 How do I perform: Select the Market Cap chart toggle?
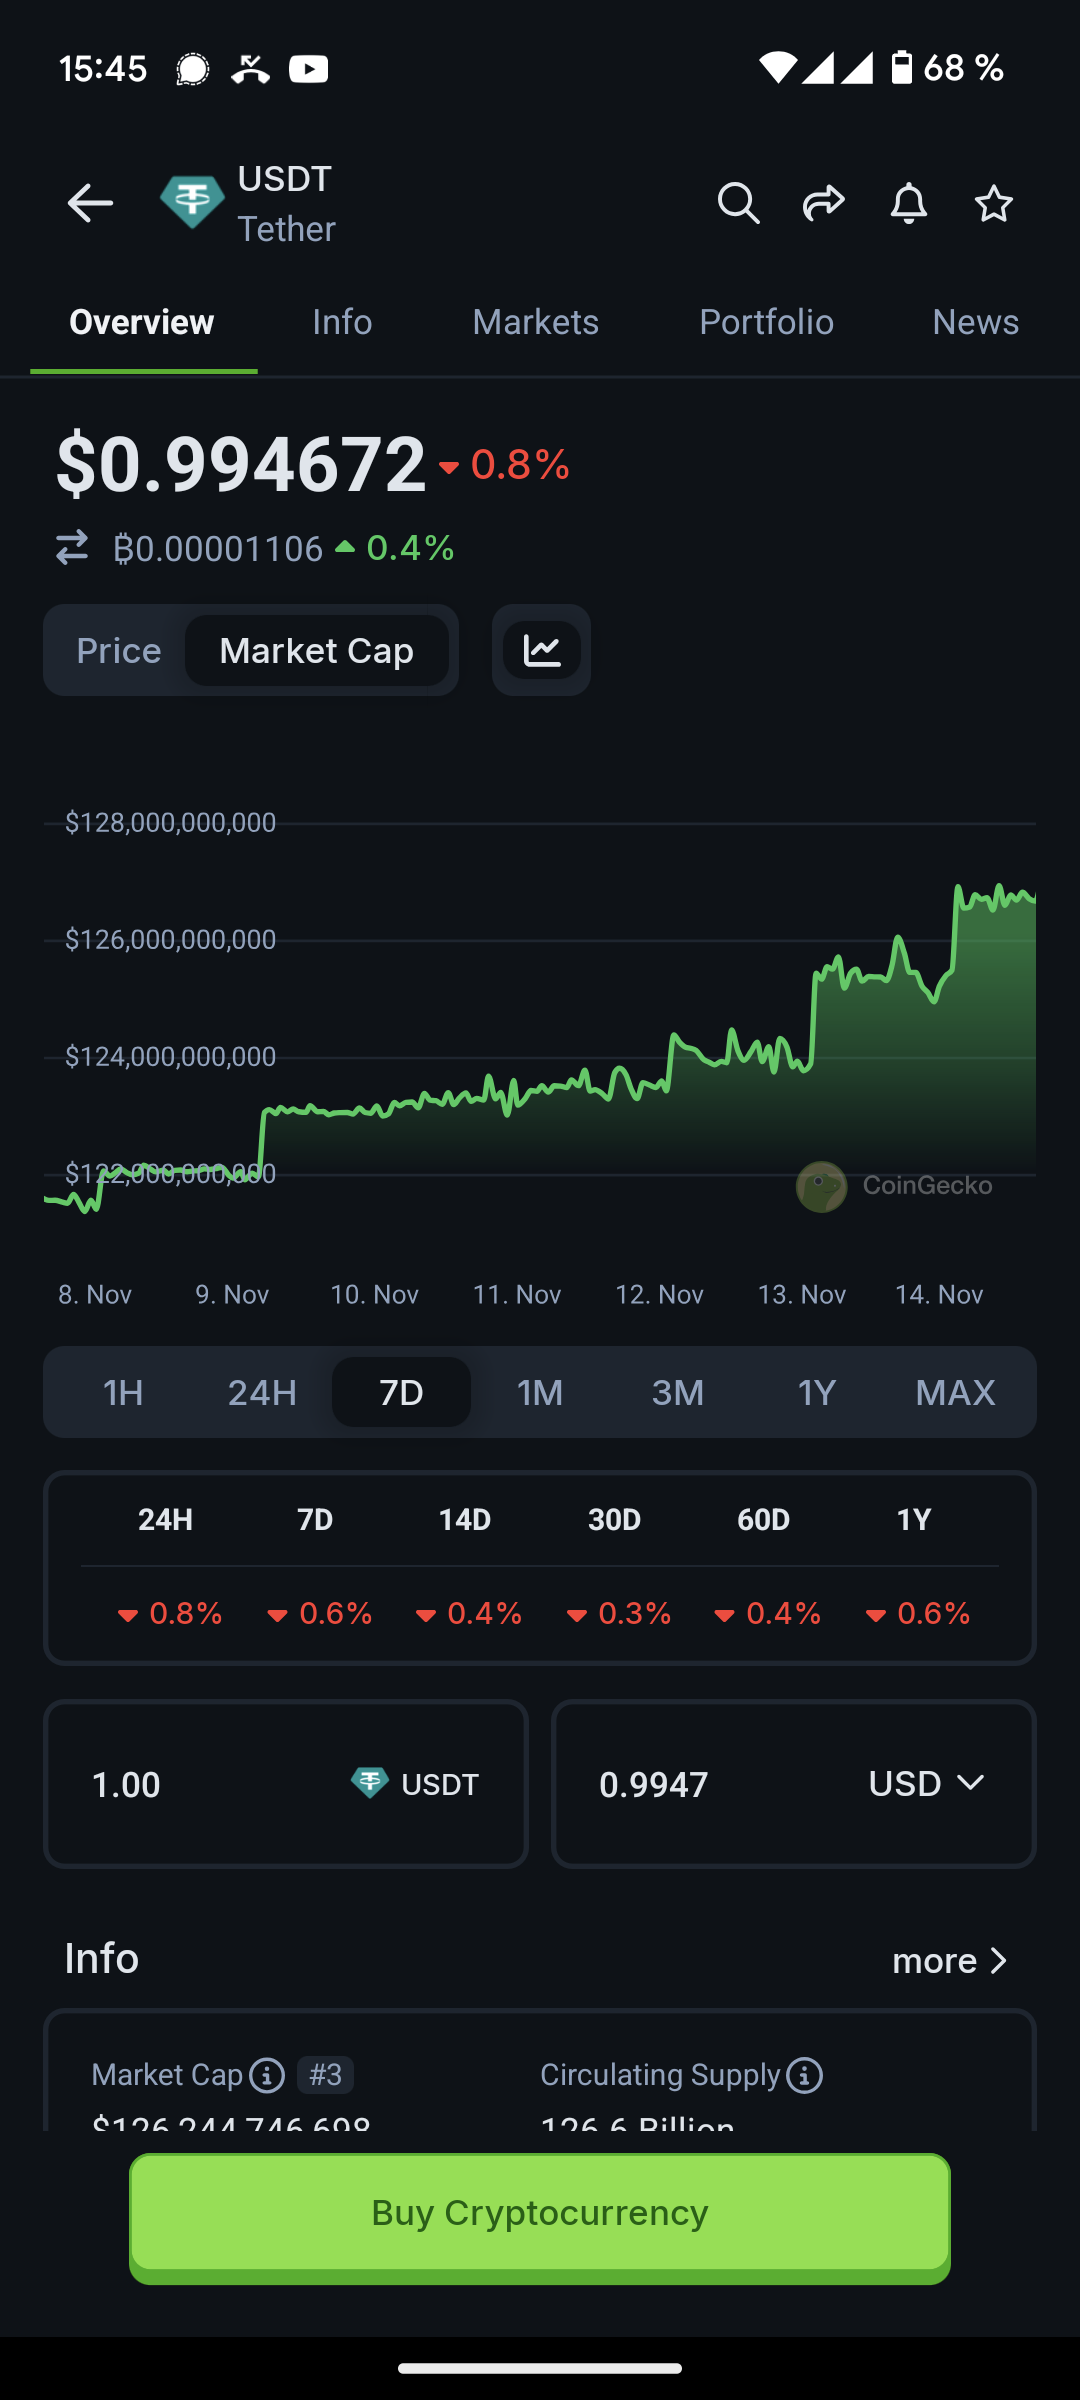(316, 651)
